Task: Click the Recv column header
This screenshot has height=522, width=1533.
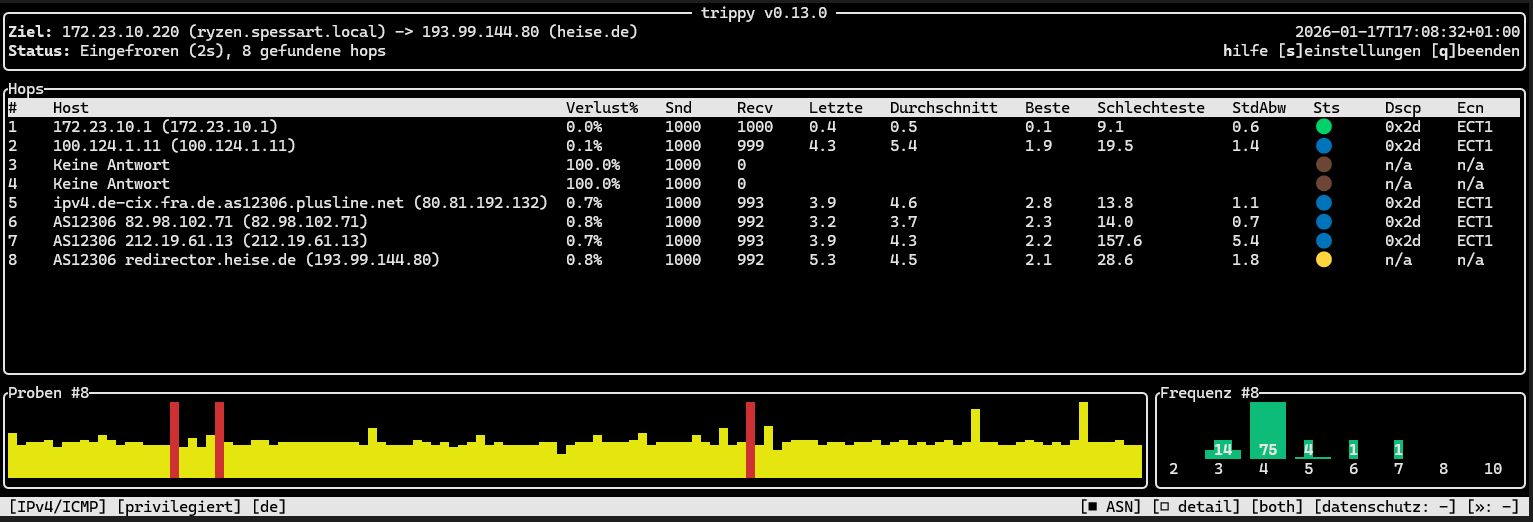Action: coord(755,108)
